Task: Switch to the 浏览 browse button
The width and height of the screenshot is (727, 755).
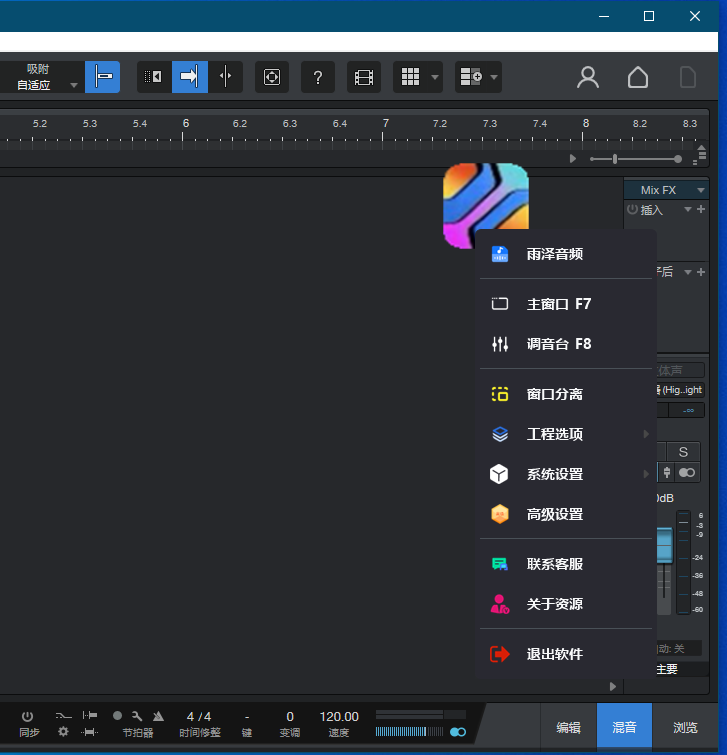Action: point(685,727)
